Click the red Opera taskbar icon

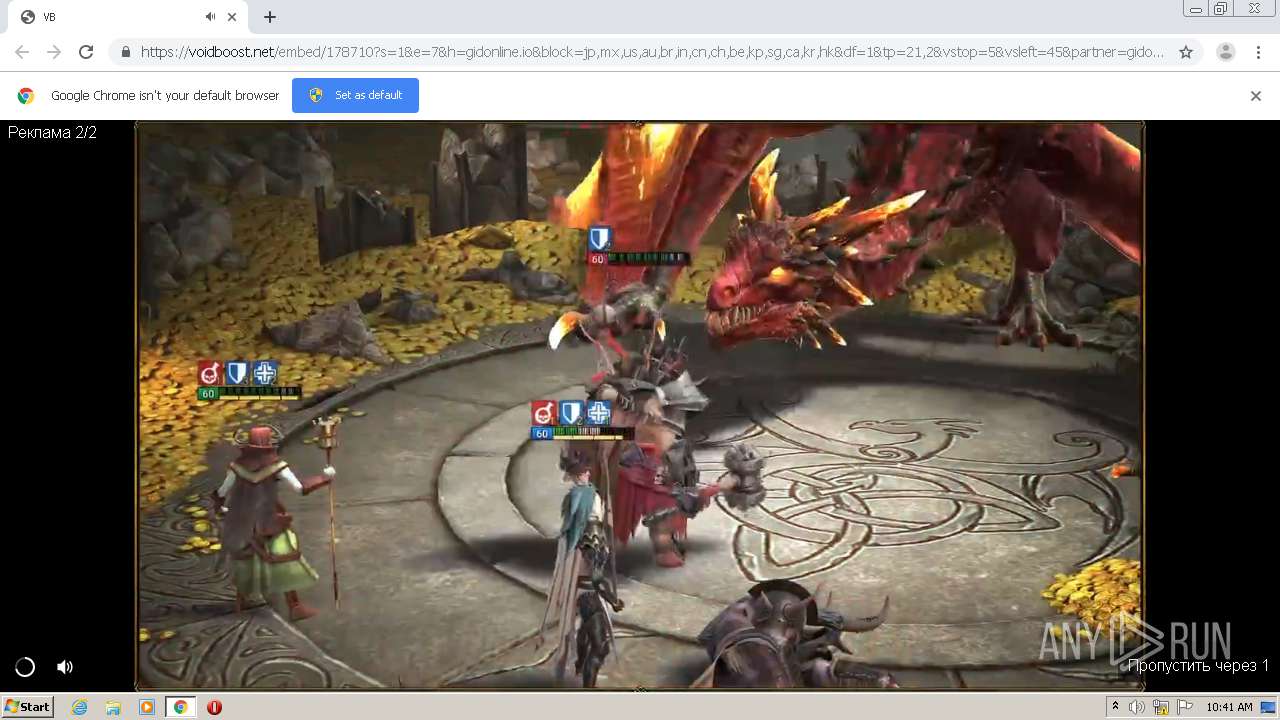(214, 707)
